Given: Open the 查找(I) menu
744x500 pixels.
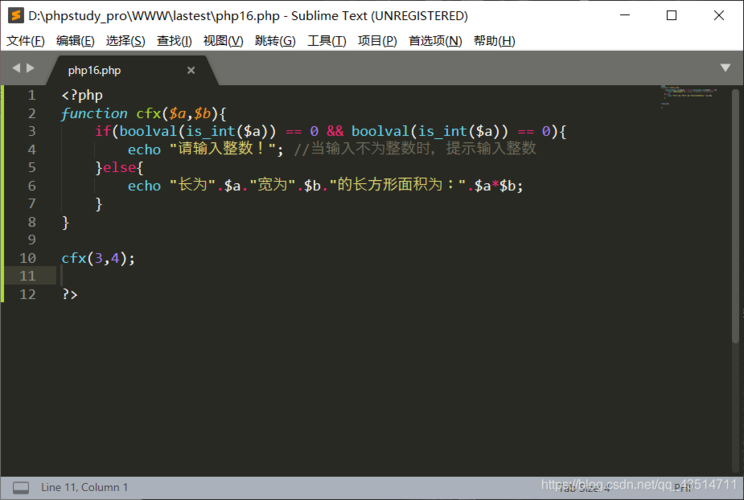Looking at the screenshot, I should 174,41.
